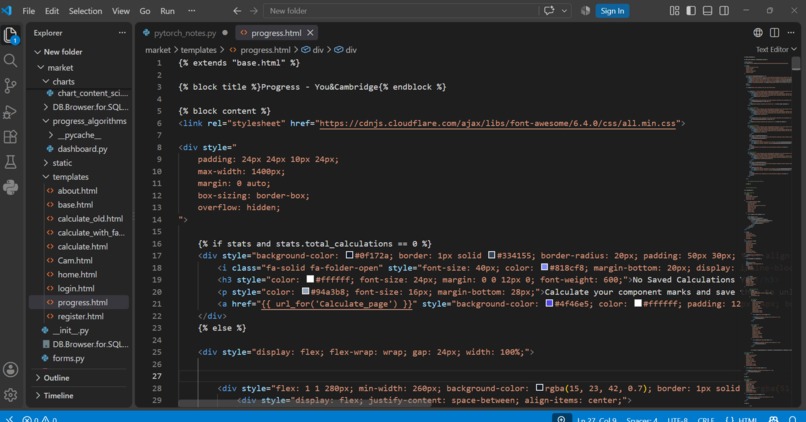Open the Explorer view in activity bar
This screenshot has height=422, width=806.
tap(10, 35)
